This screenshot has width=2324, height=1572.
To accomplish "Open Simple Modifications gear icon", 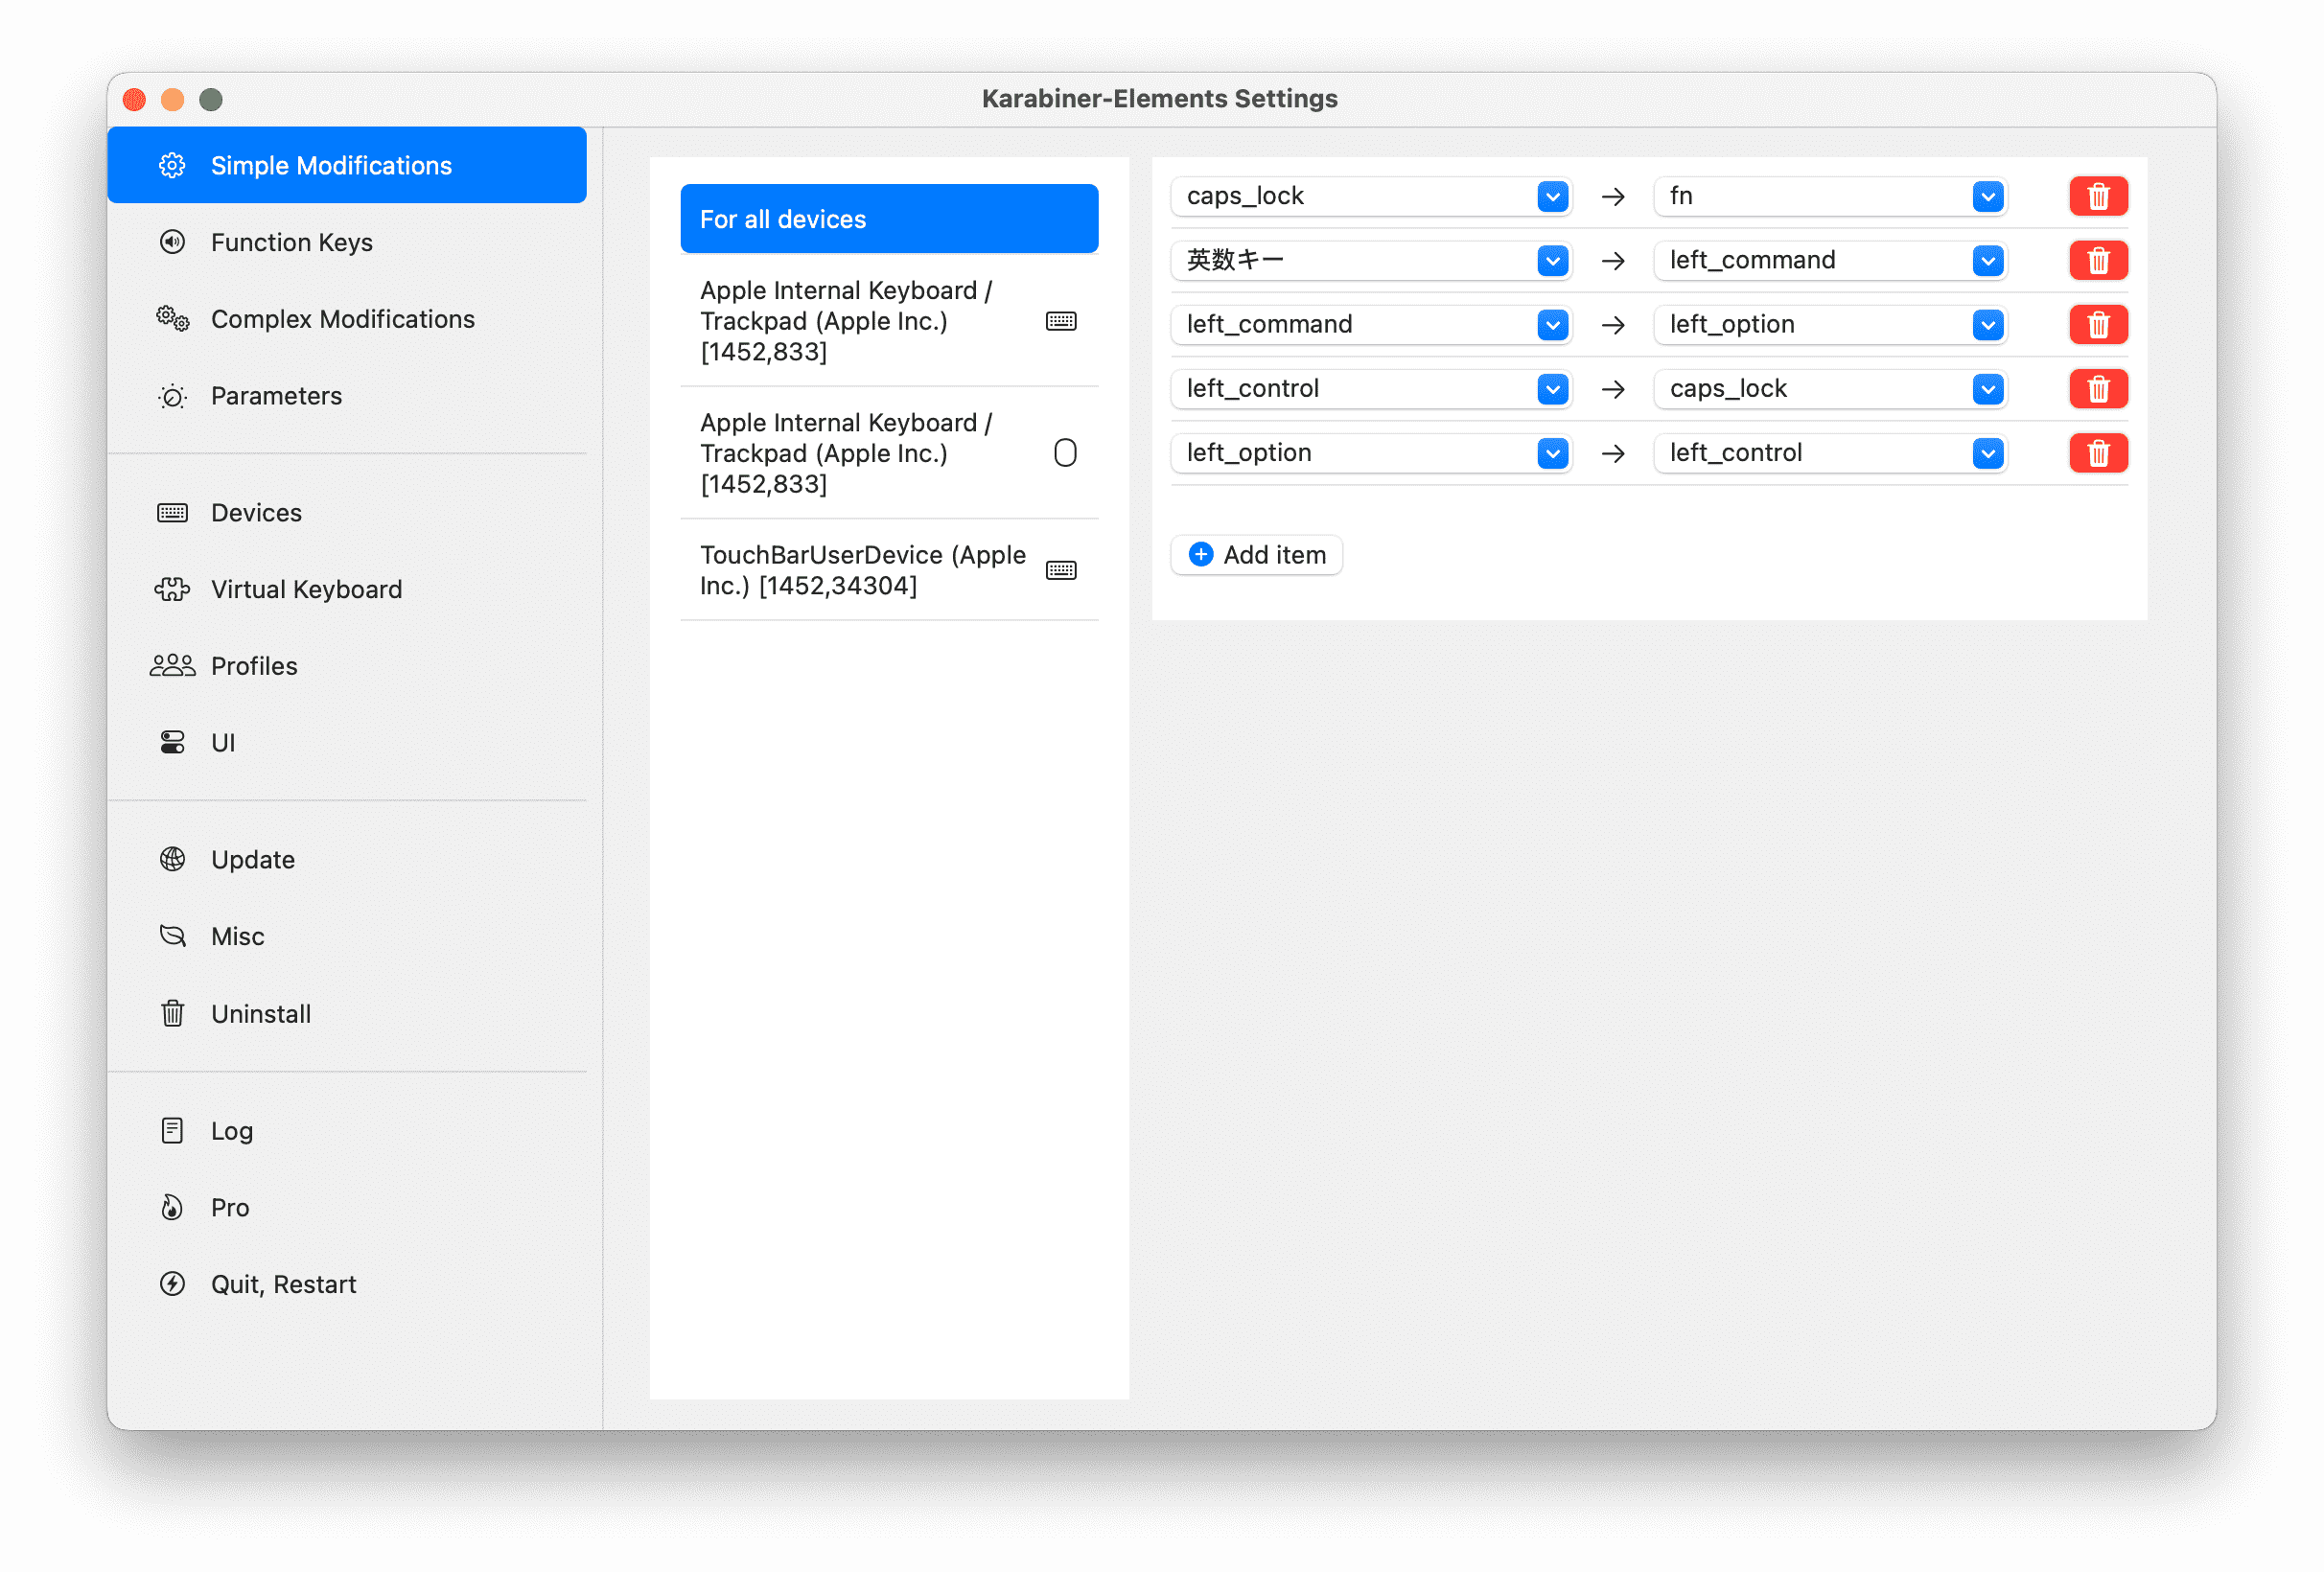I will (172, 165).
